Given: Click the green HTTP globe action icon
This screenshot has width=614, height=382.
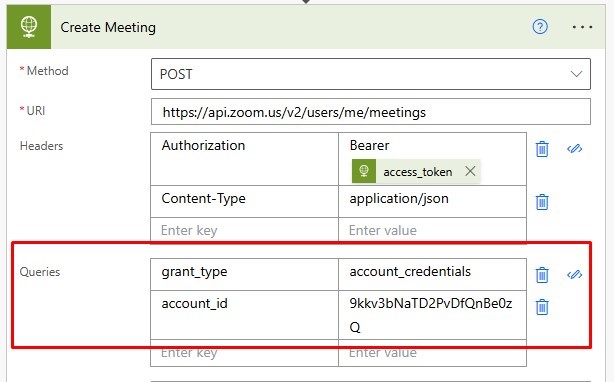Looking at the screenshot, I should [x=29, y=27].
